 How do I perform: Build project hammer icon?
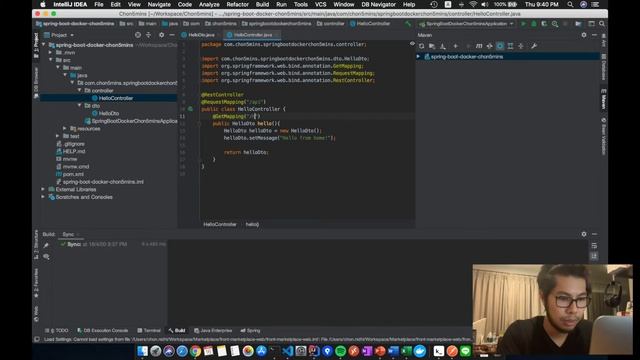point(407,24)
